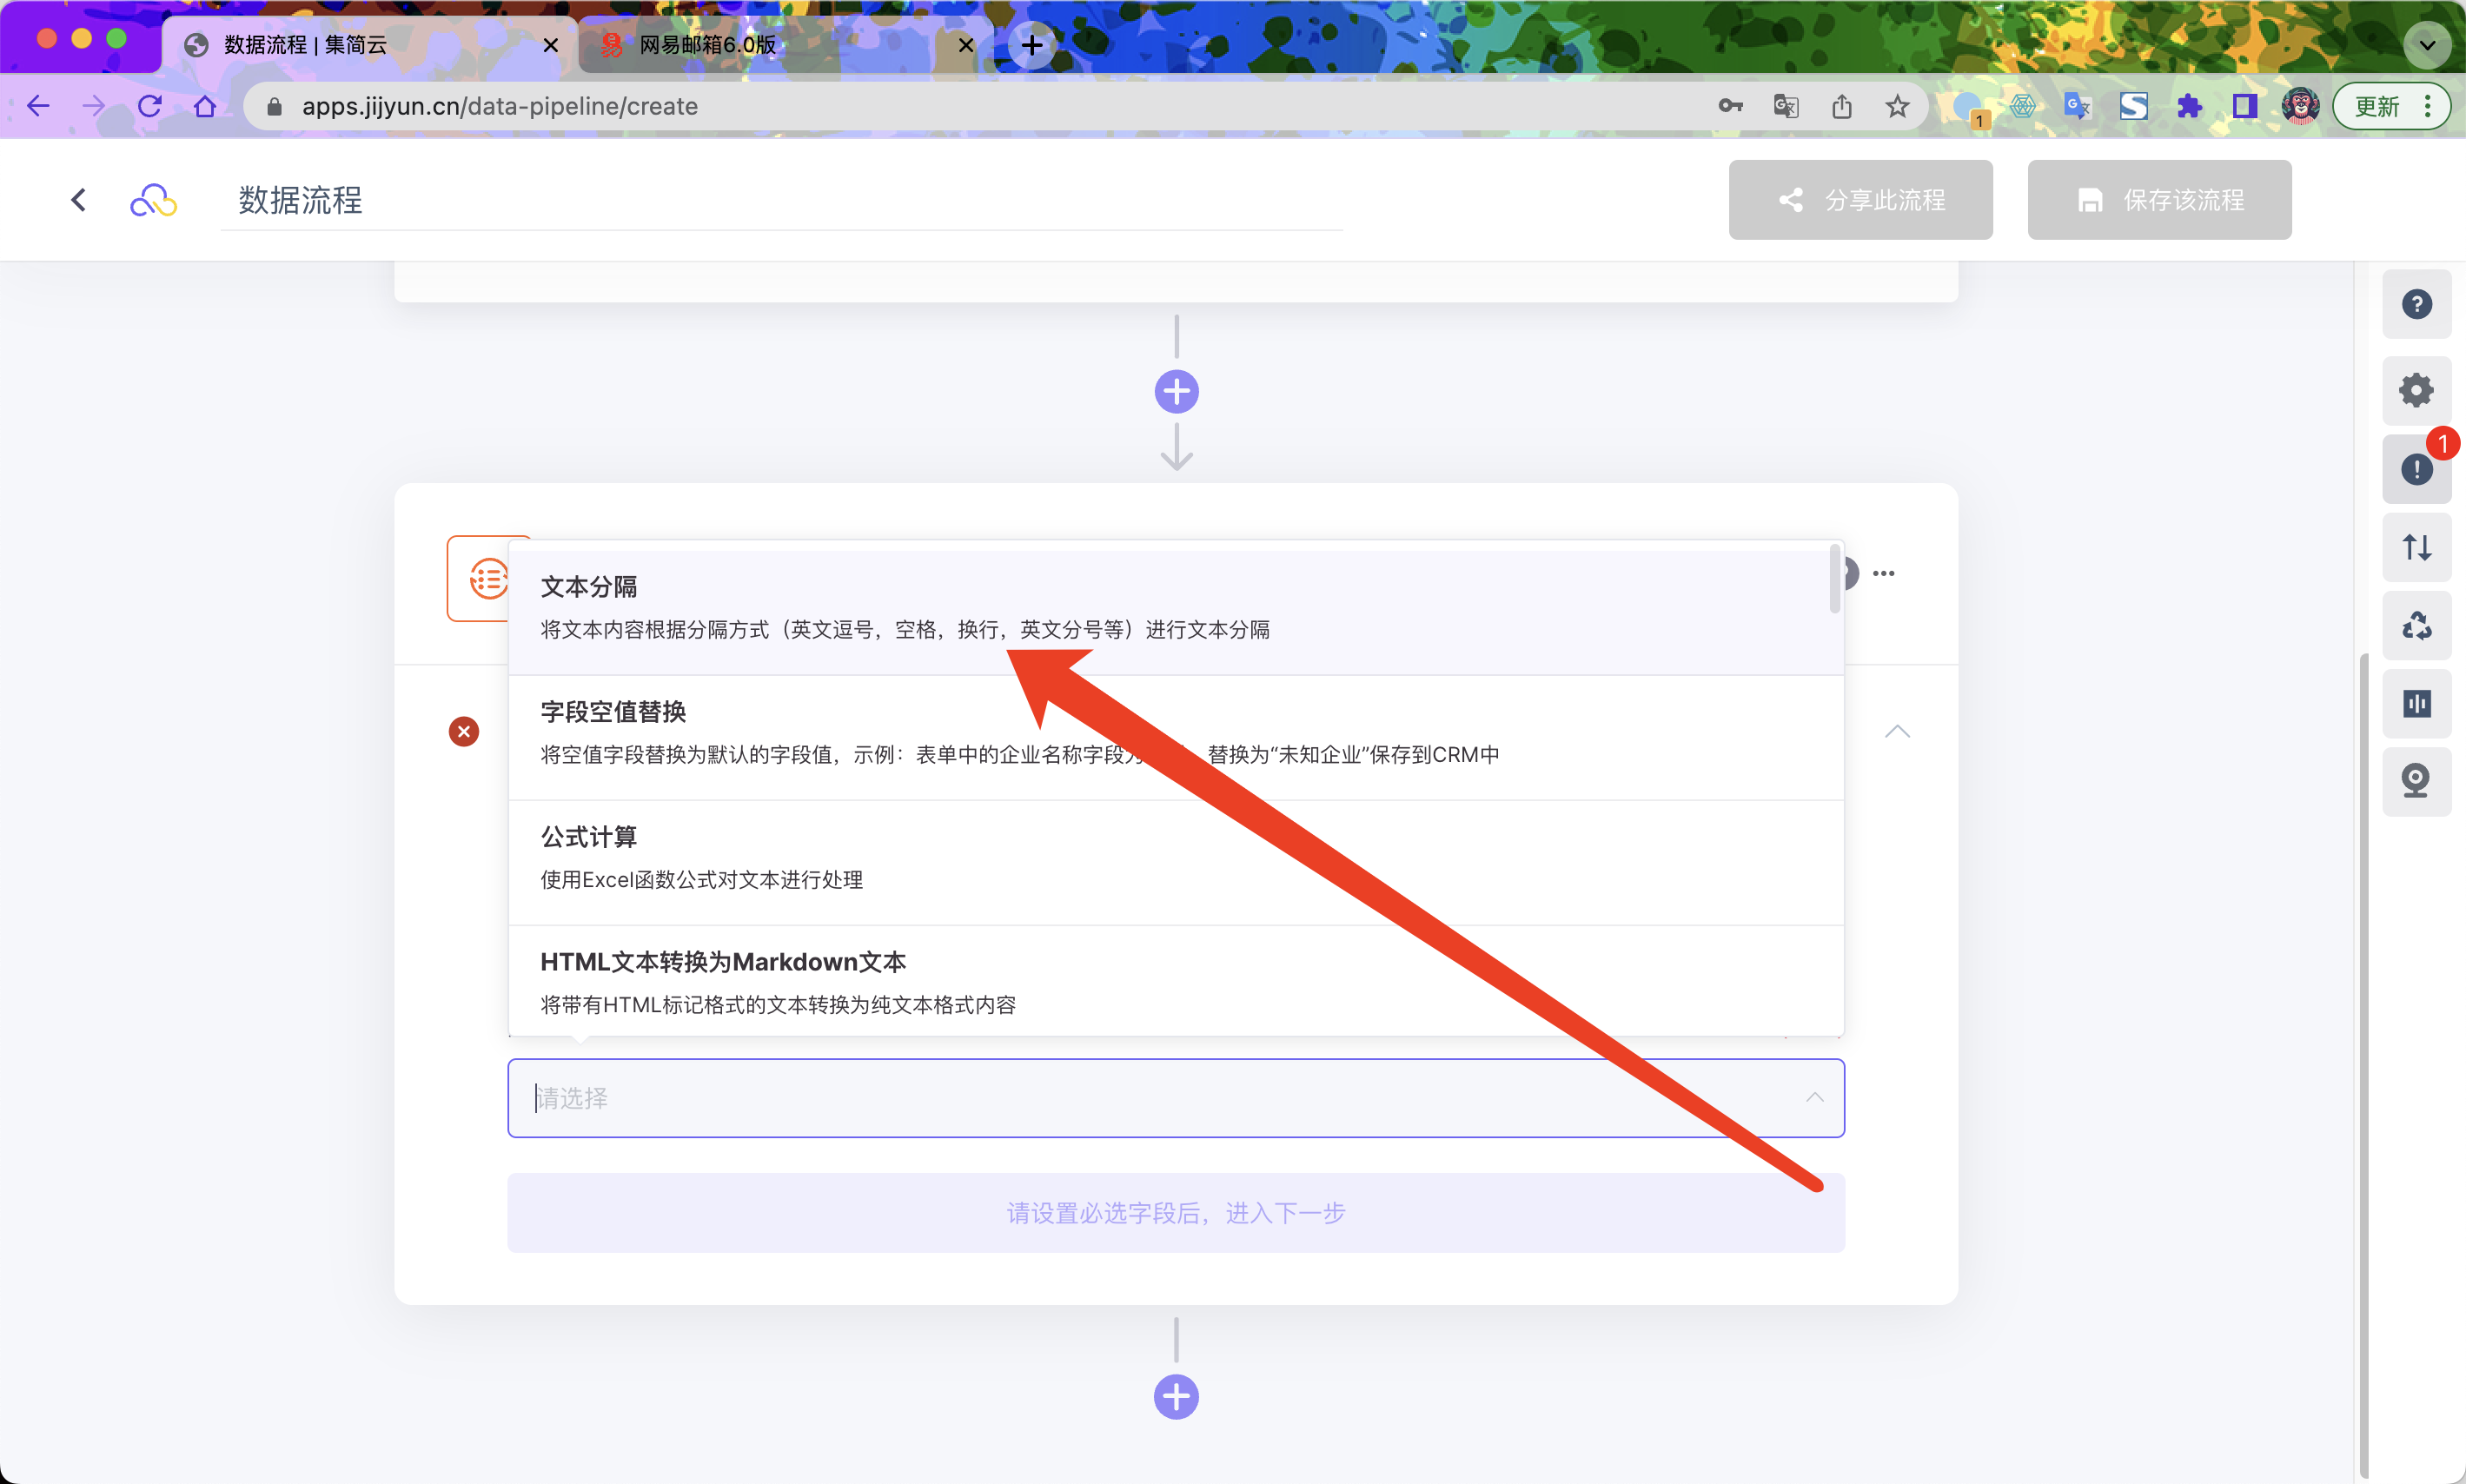The height and width of the screenshot is (1484, 2466).
Task: Click the 保存该流程 button
Action: pos(2159,200)
